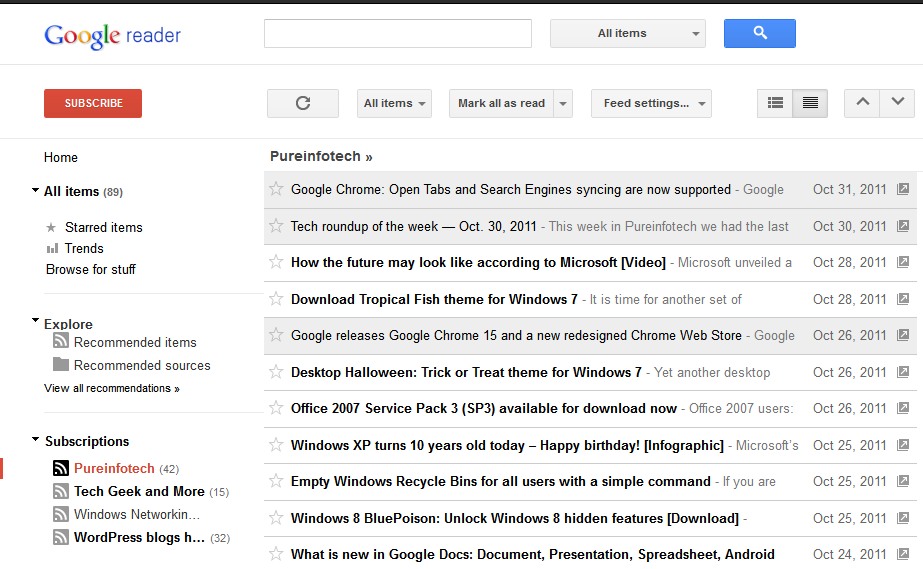Viewport: 923px width, 569px height.
Task: Open Recommended items
Action: (135, 342)
